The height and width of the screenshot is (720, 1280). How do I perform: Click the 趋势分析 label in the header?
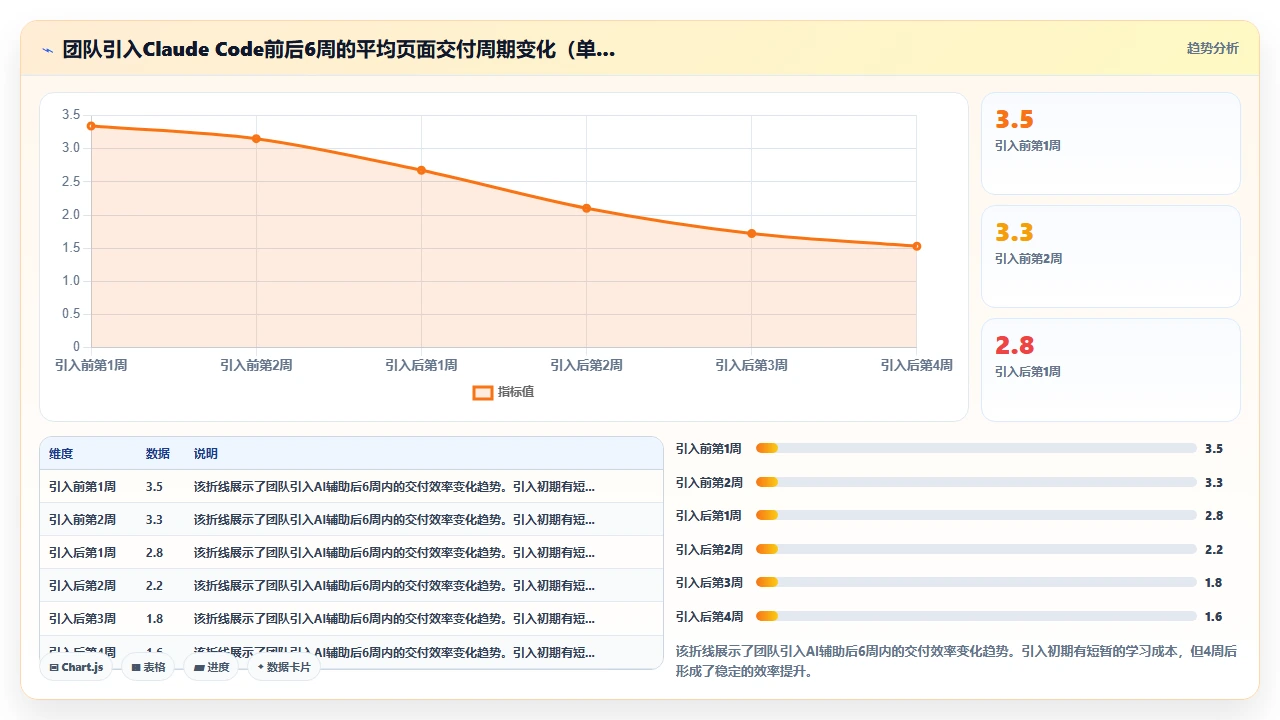tap(1212, 48)
